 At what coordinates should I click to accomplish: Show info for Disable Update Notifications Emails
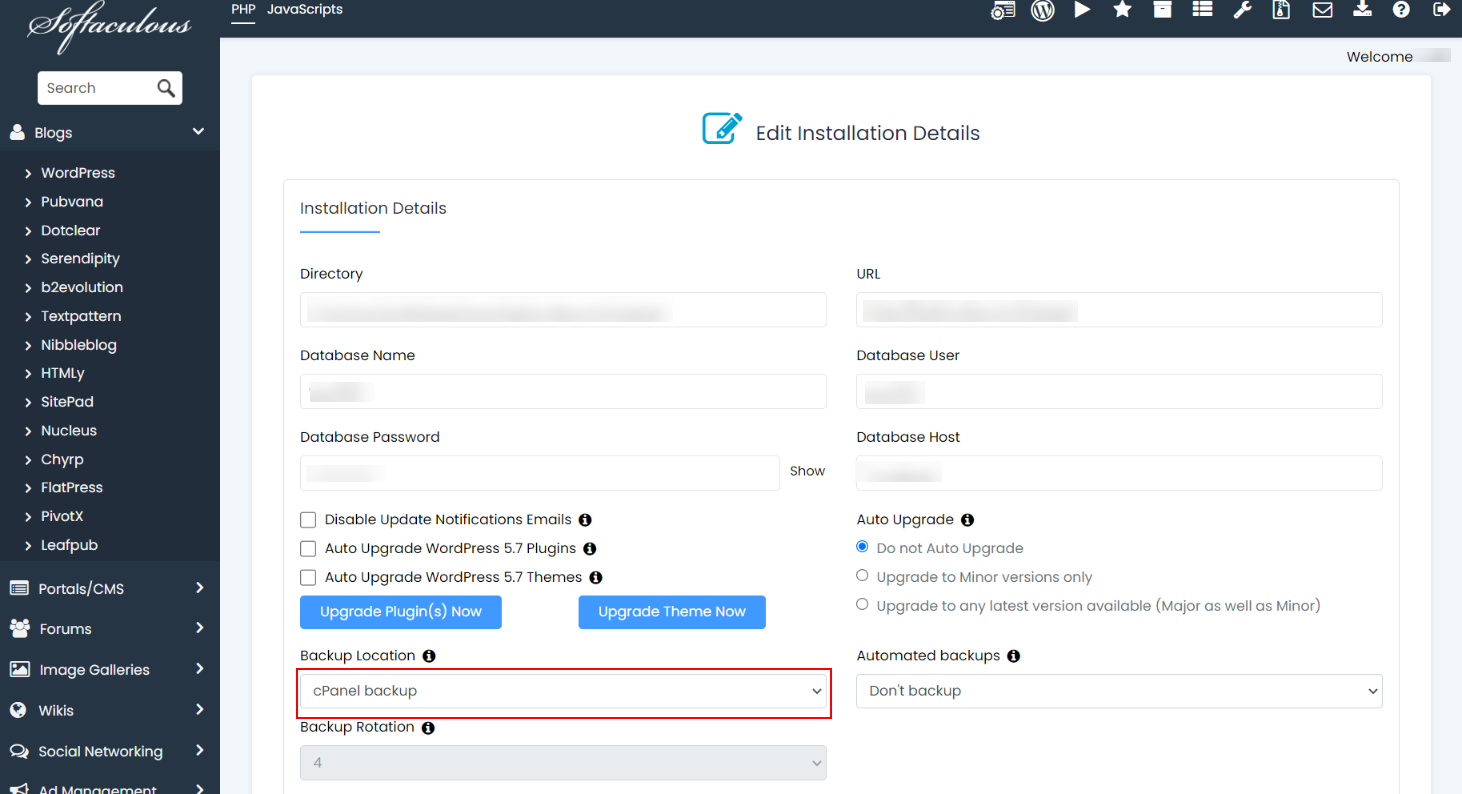coord(585,520)
